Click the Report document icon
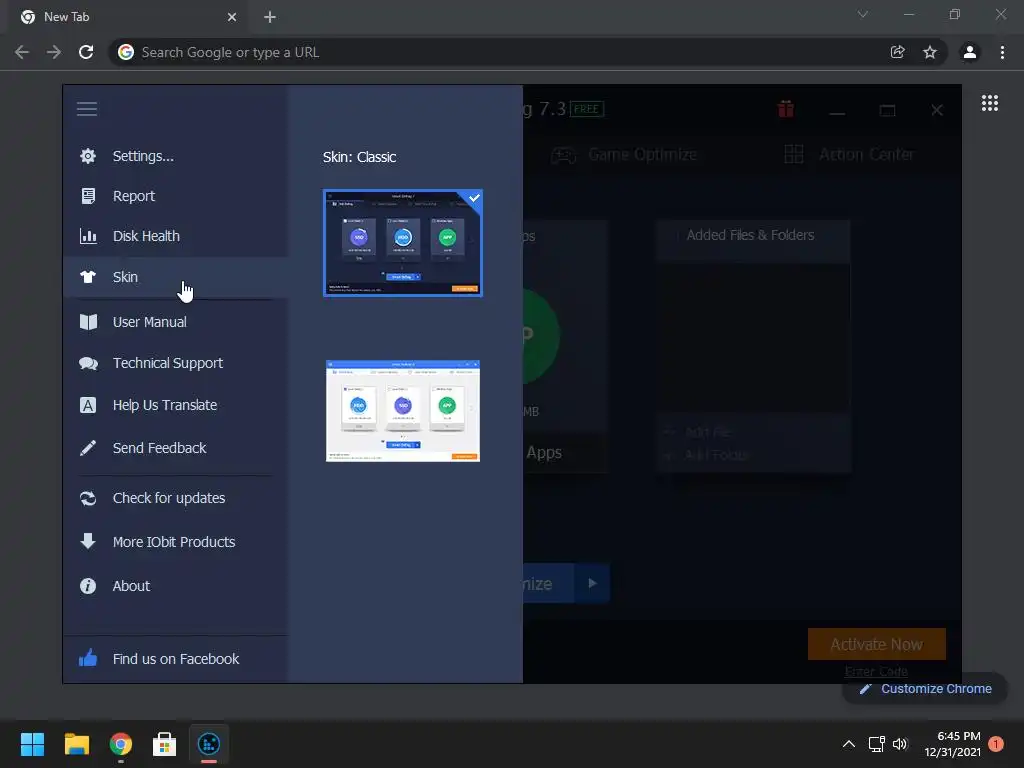 [88, 196]
